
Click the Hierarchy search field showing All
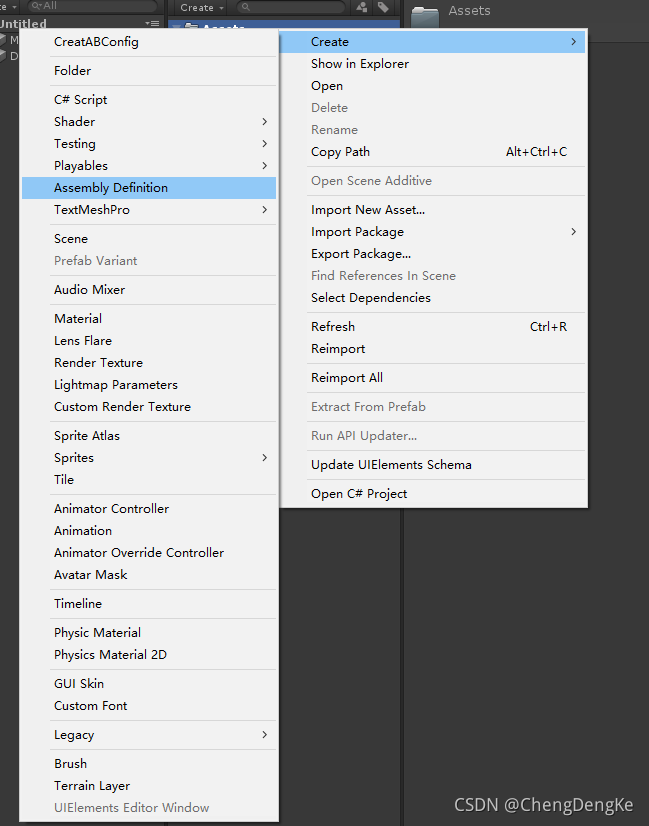pos(92,6)
